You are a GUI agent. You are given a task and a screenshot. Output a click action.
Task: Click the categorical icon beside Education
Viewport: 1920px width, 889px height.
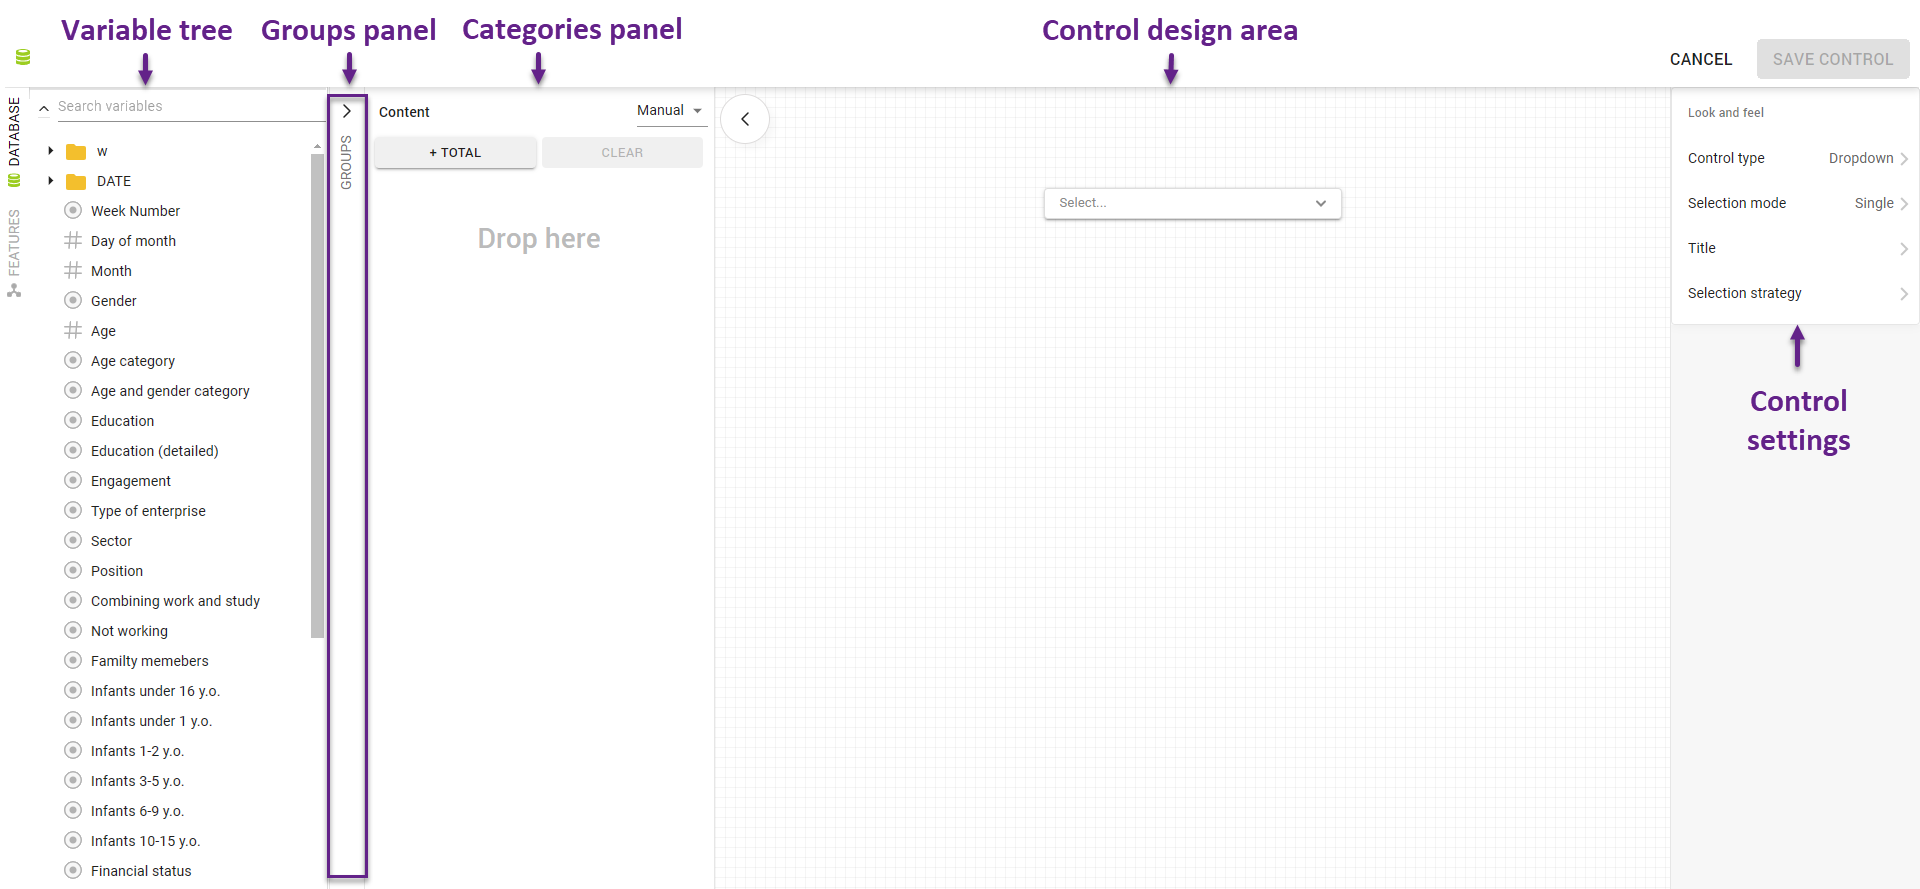pos(72,420)
